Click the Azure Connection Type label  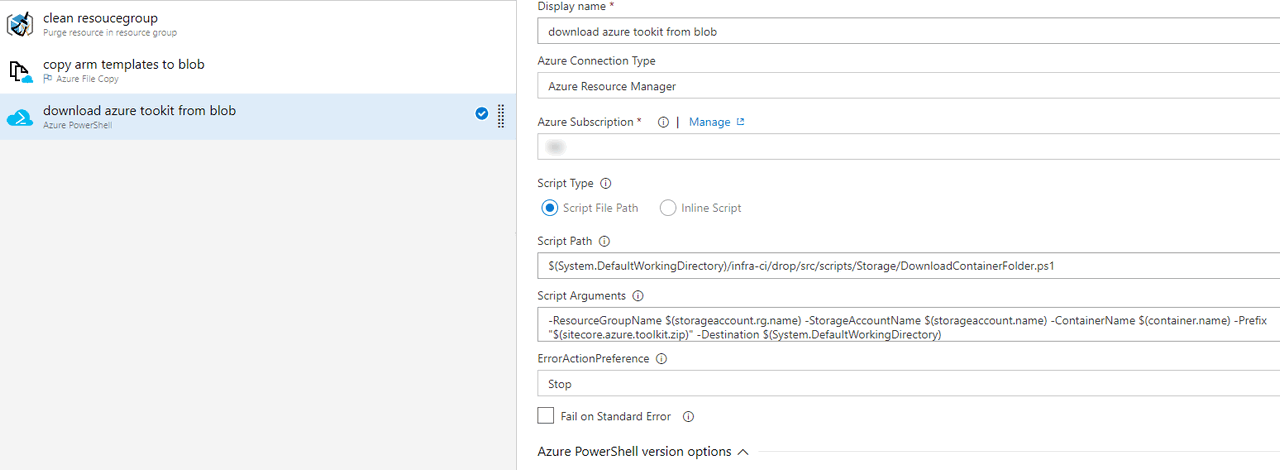tap(596, 61)
